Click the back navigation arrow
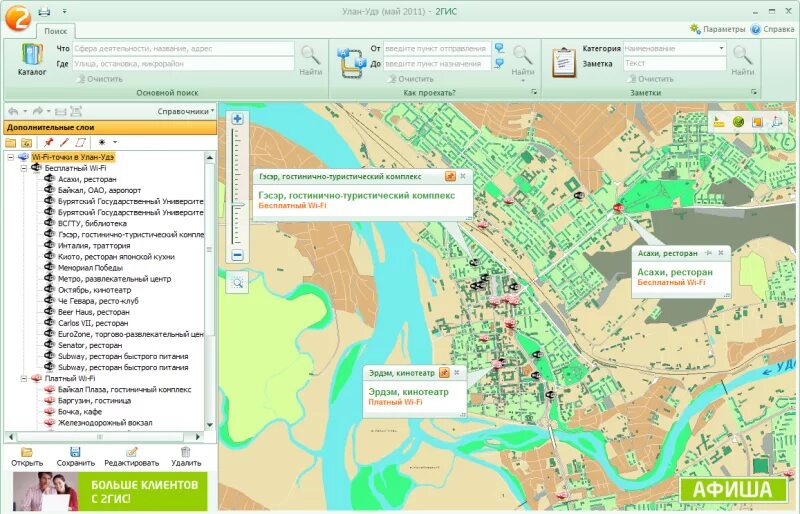This screenshot has width=800, height=514. [13, 111]
